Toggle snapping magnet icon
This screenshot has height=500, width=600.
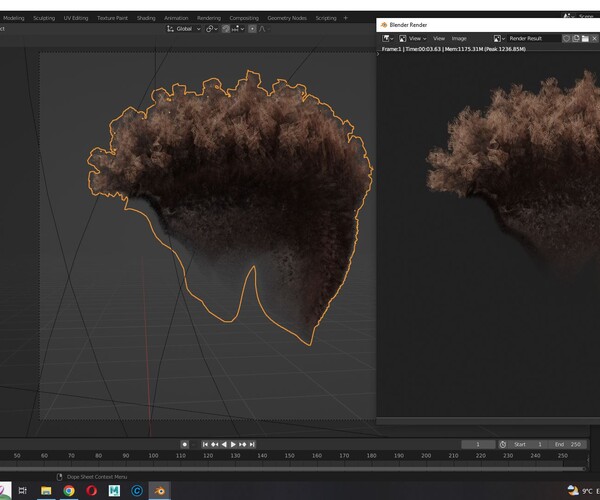226,29
